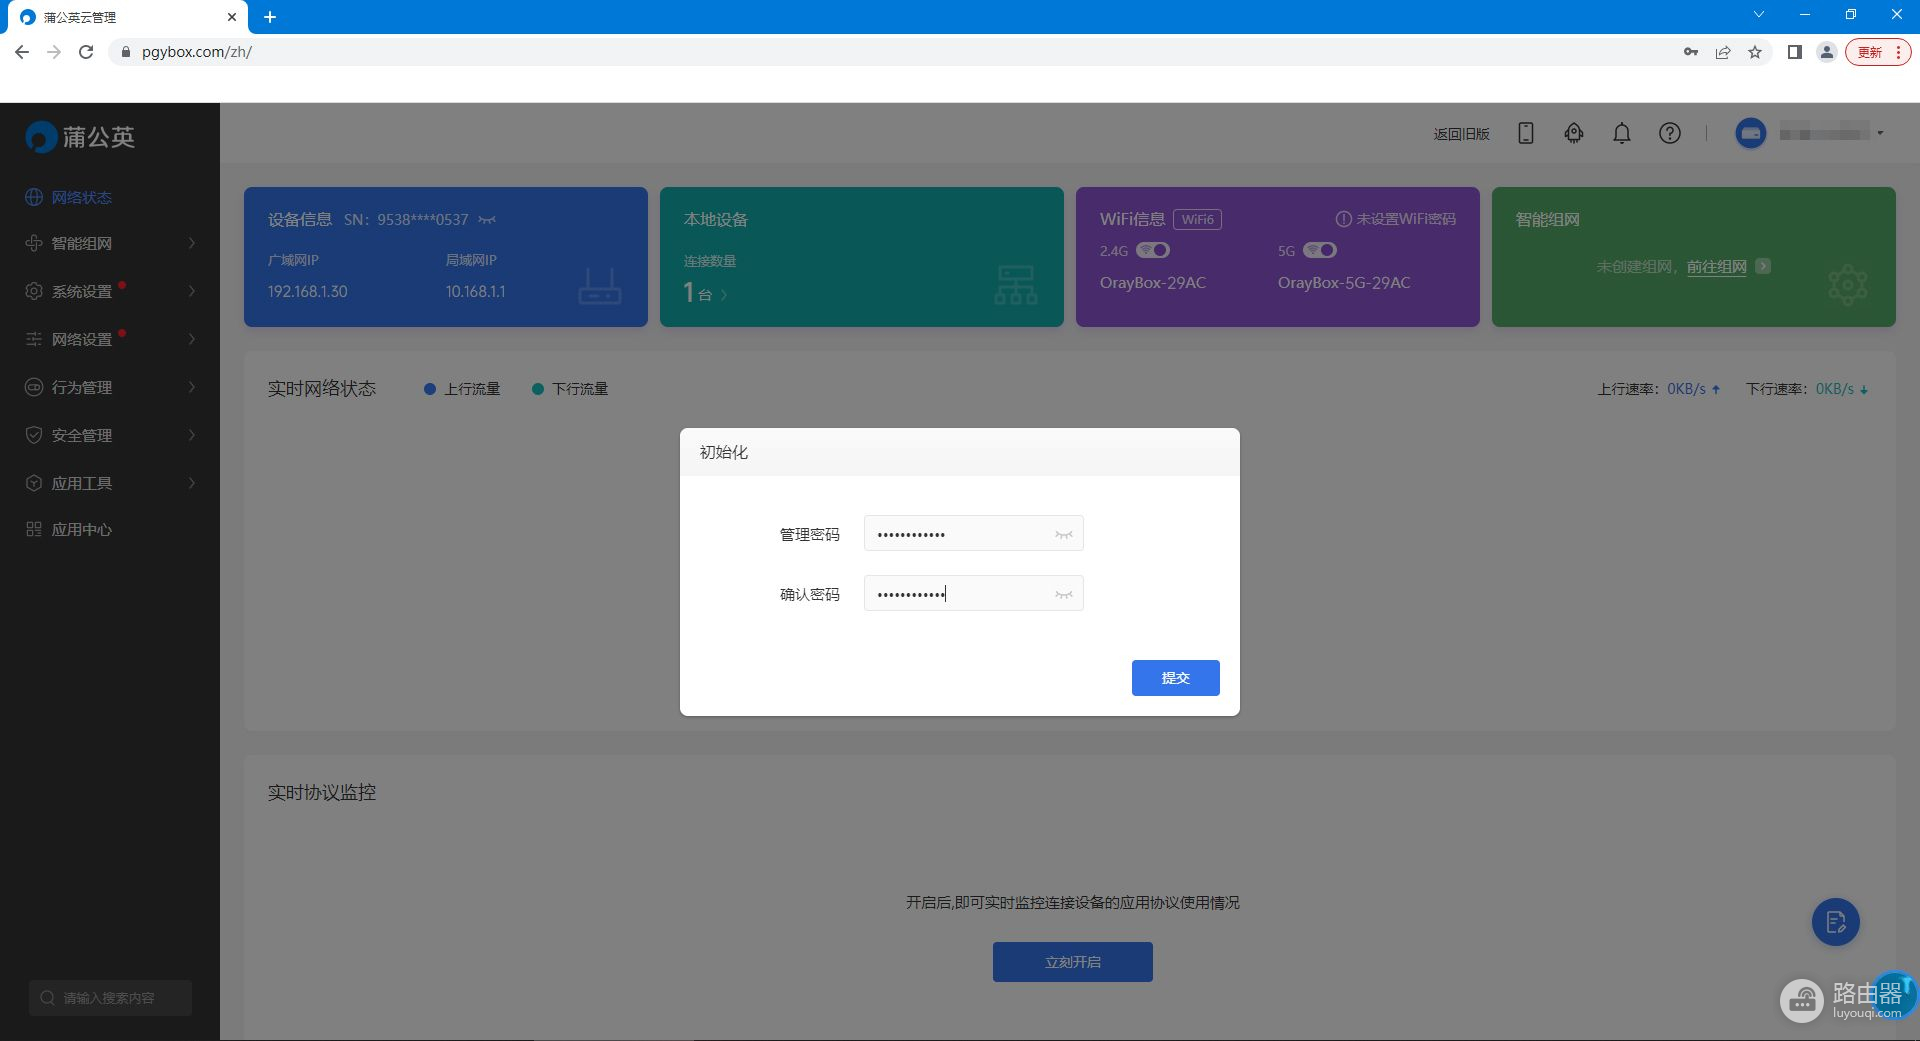Open 应用中心 from the sidebar
Screen dimensions: 1920x1041
(x=82, y=529)
